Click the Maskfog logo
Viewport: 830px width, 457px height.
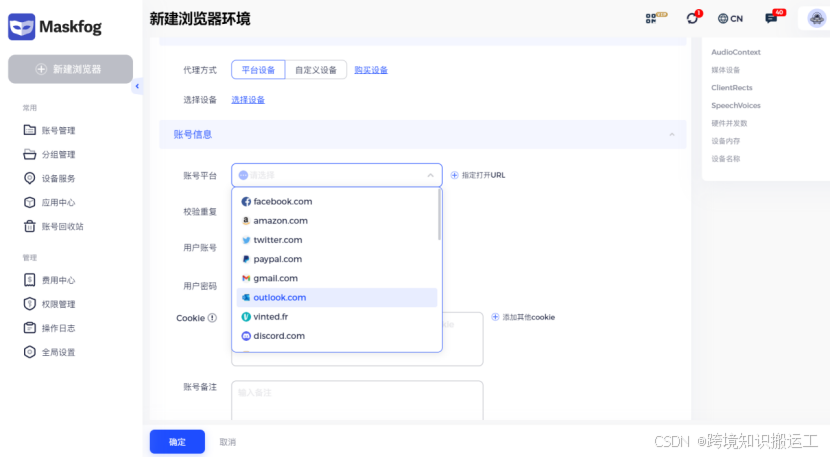pyautogui.click(x=55, y=26)
